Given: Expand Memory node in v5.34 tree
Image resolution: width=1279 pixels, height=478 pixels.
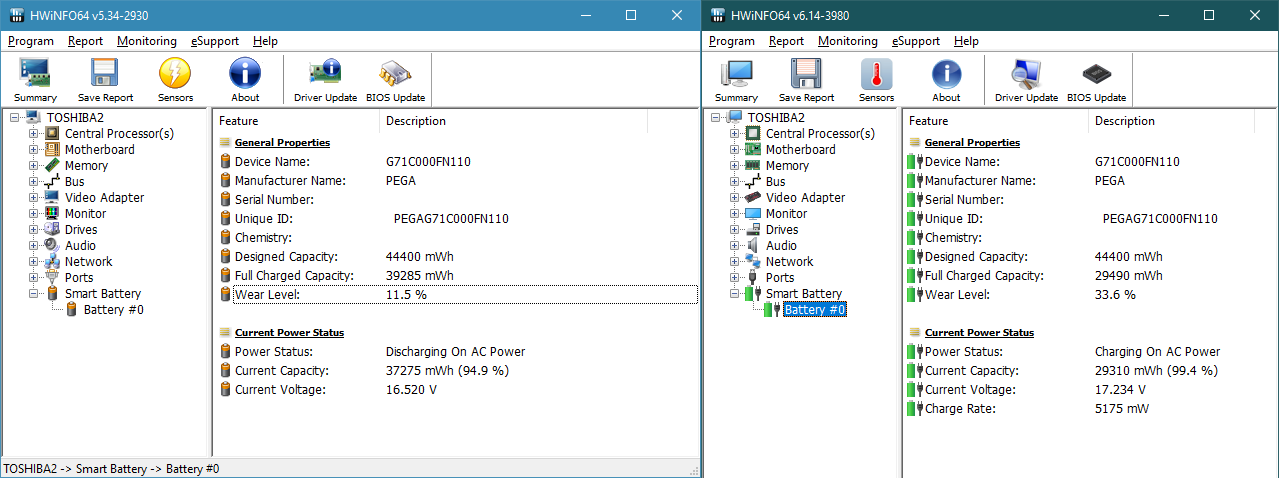Looking at the screenshot, I should 34,166.
